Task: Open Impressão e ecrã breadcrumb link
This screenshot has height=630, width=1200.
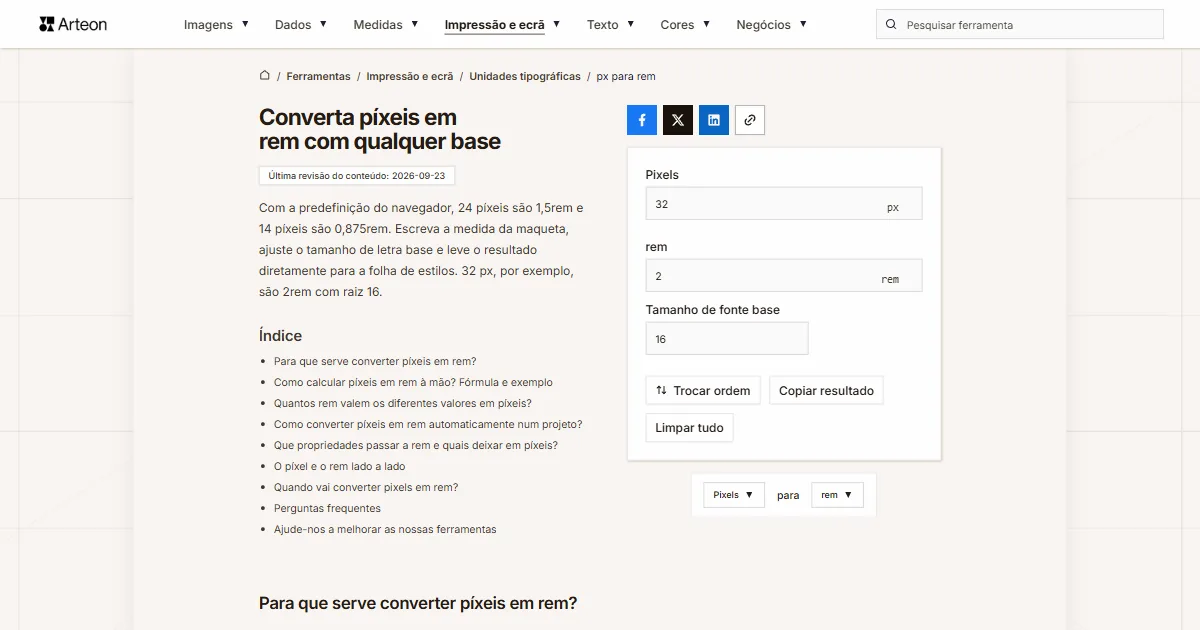Action: (410, 76)
